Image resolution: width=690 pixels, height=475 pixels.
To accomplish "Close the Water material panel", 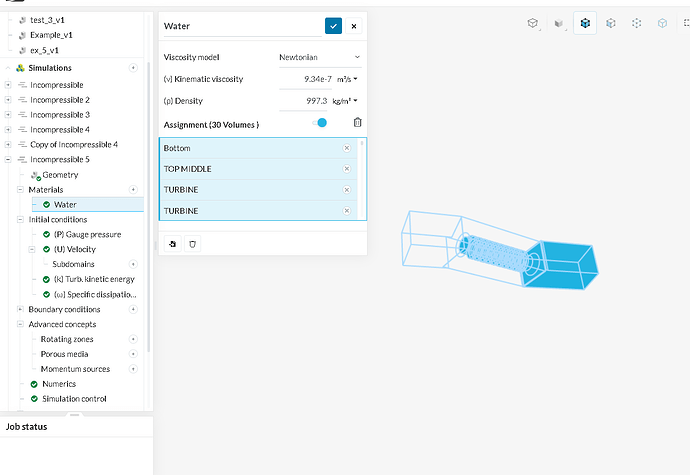I will tap(353, 26).
